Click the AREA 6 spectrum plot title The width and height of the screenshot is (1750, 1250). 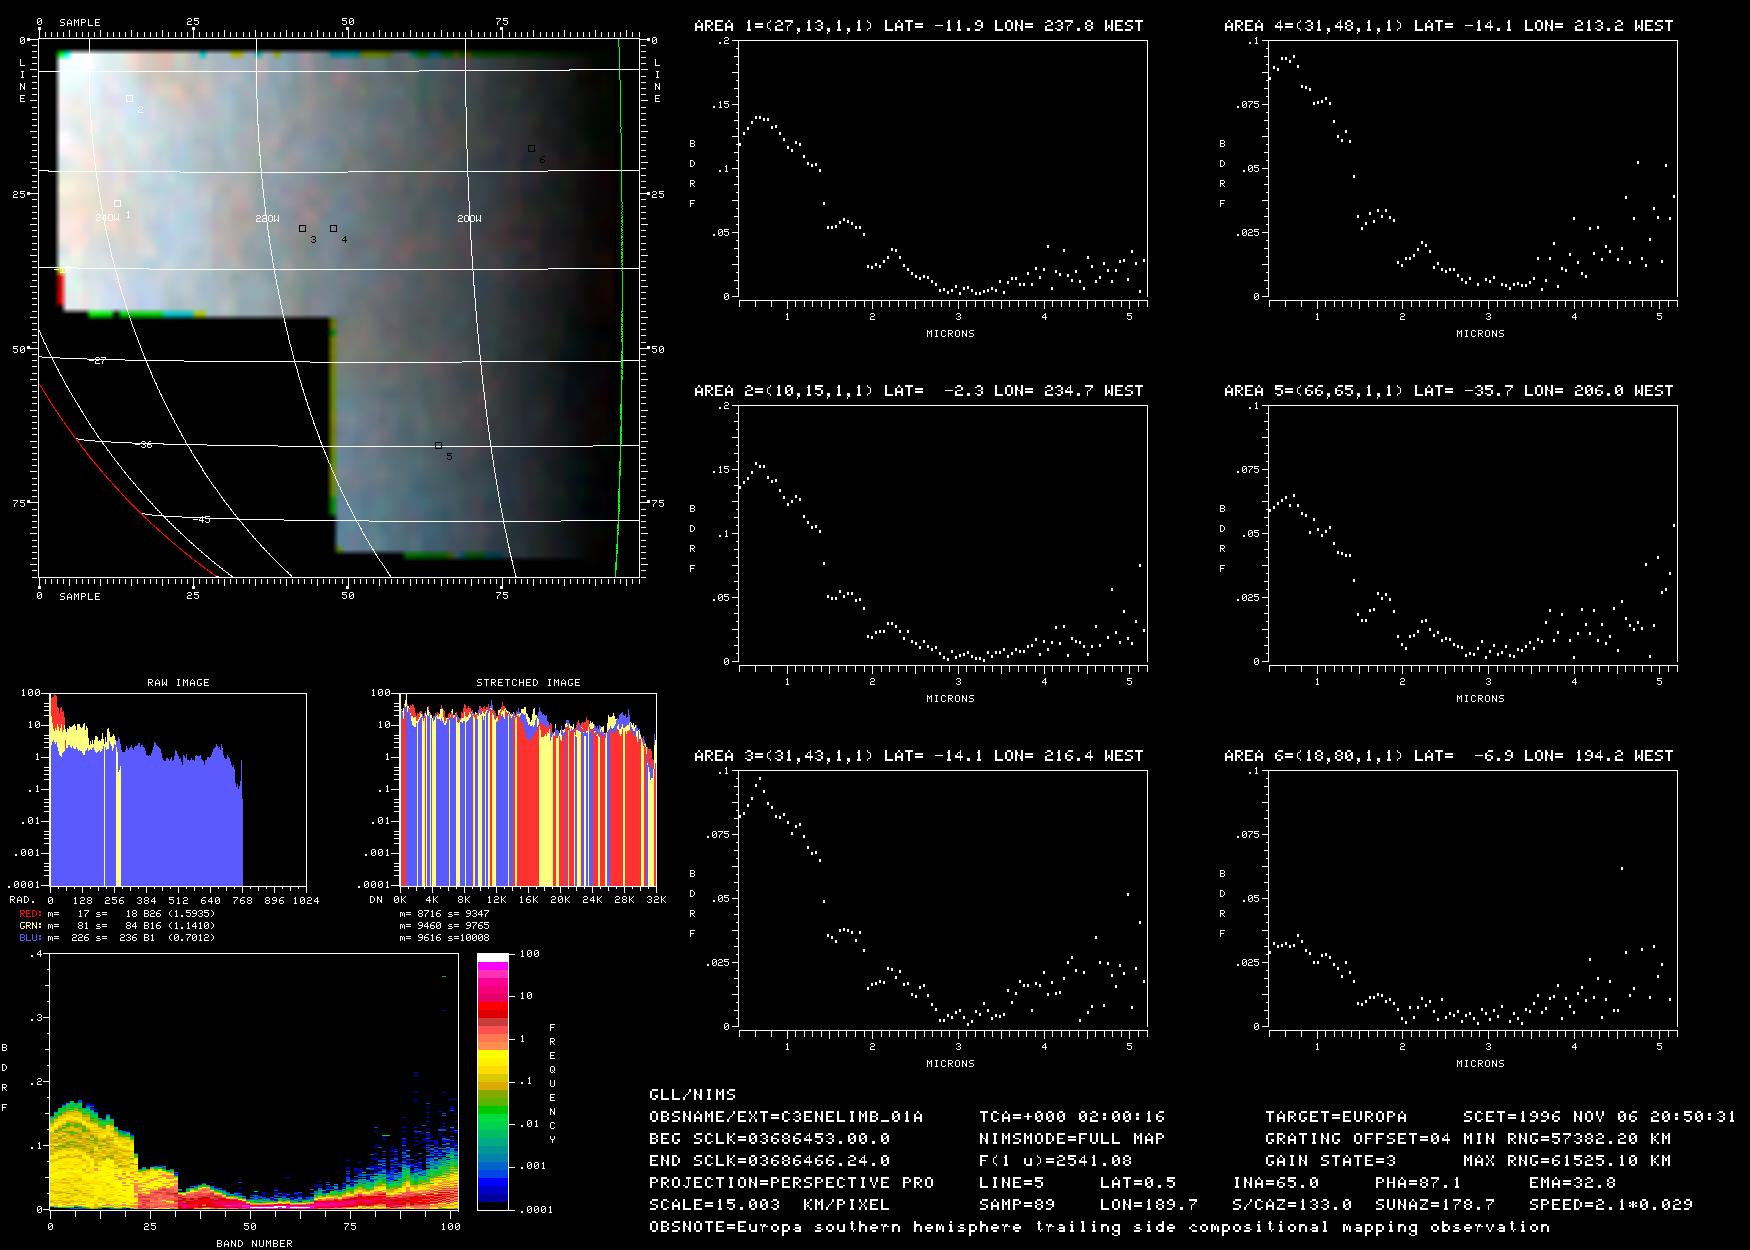point(1448,756)
